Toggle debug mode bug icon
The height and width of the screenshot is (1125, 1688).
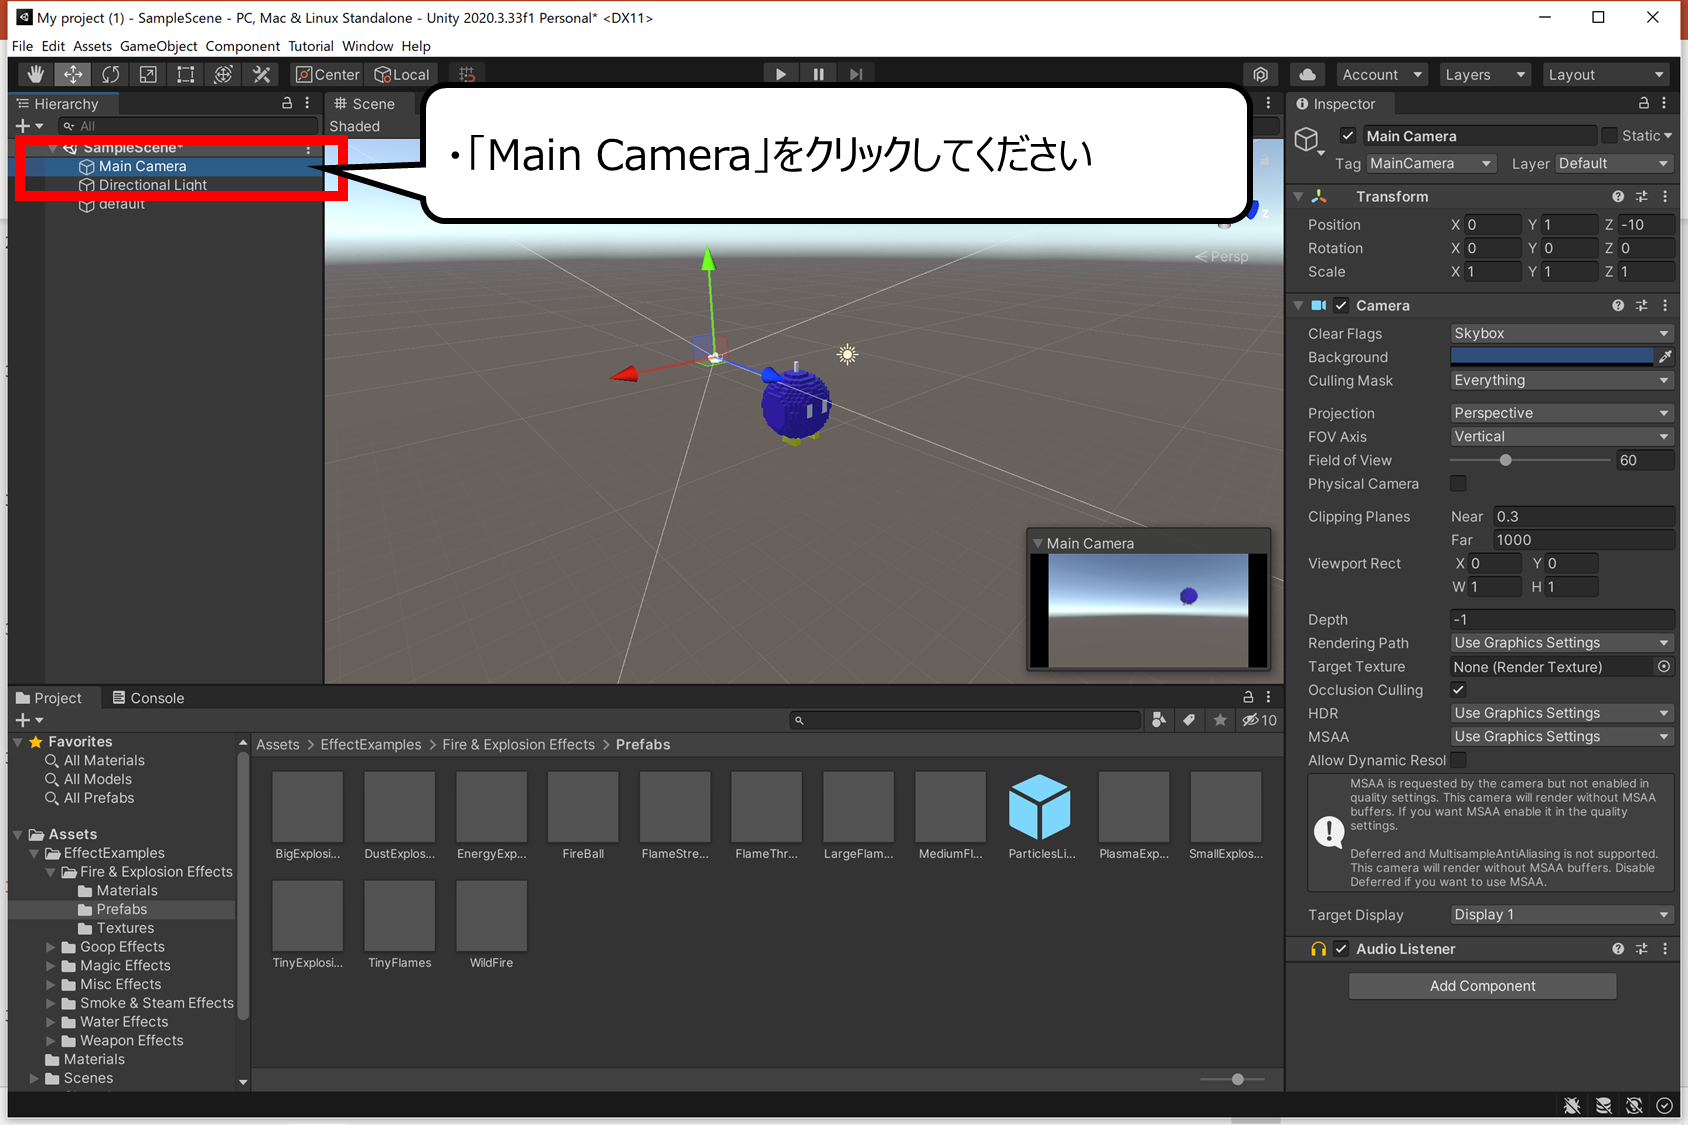pos(1572,1105)
